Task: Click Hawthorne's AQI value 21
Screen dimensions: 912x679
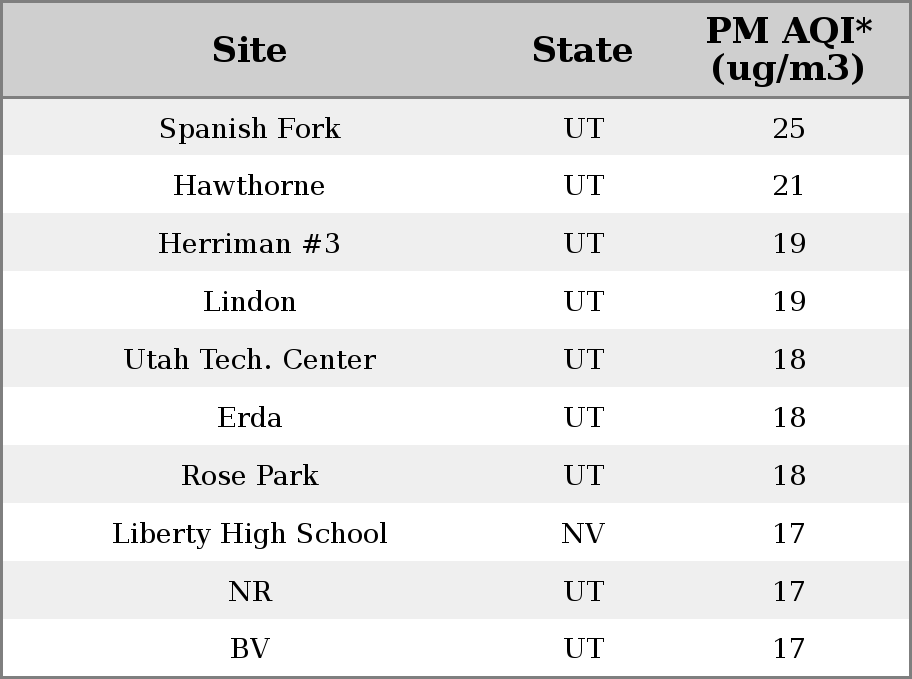Action: [789, 186]
